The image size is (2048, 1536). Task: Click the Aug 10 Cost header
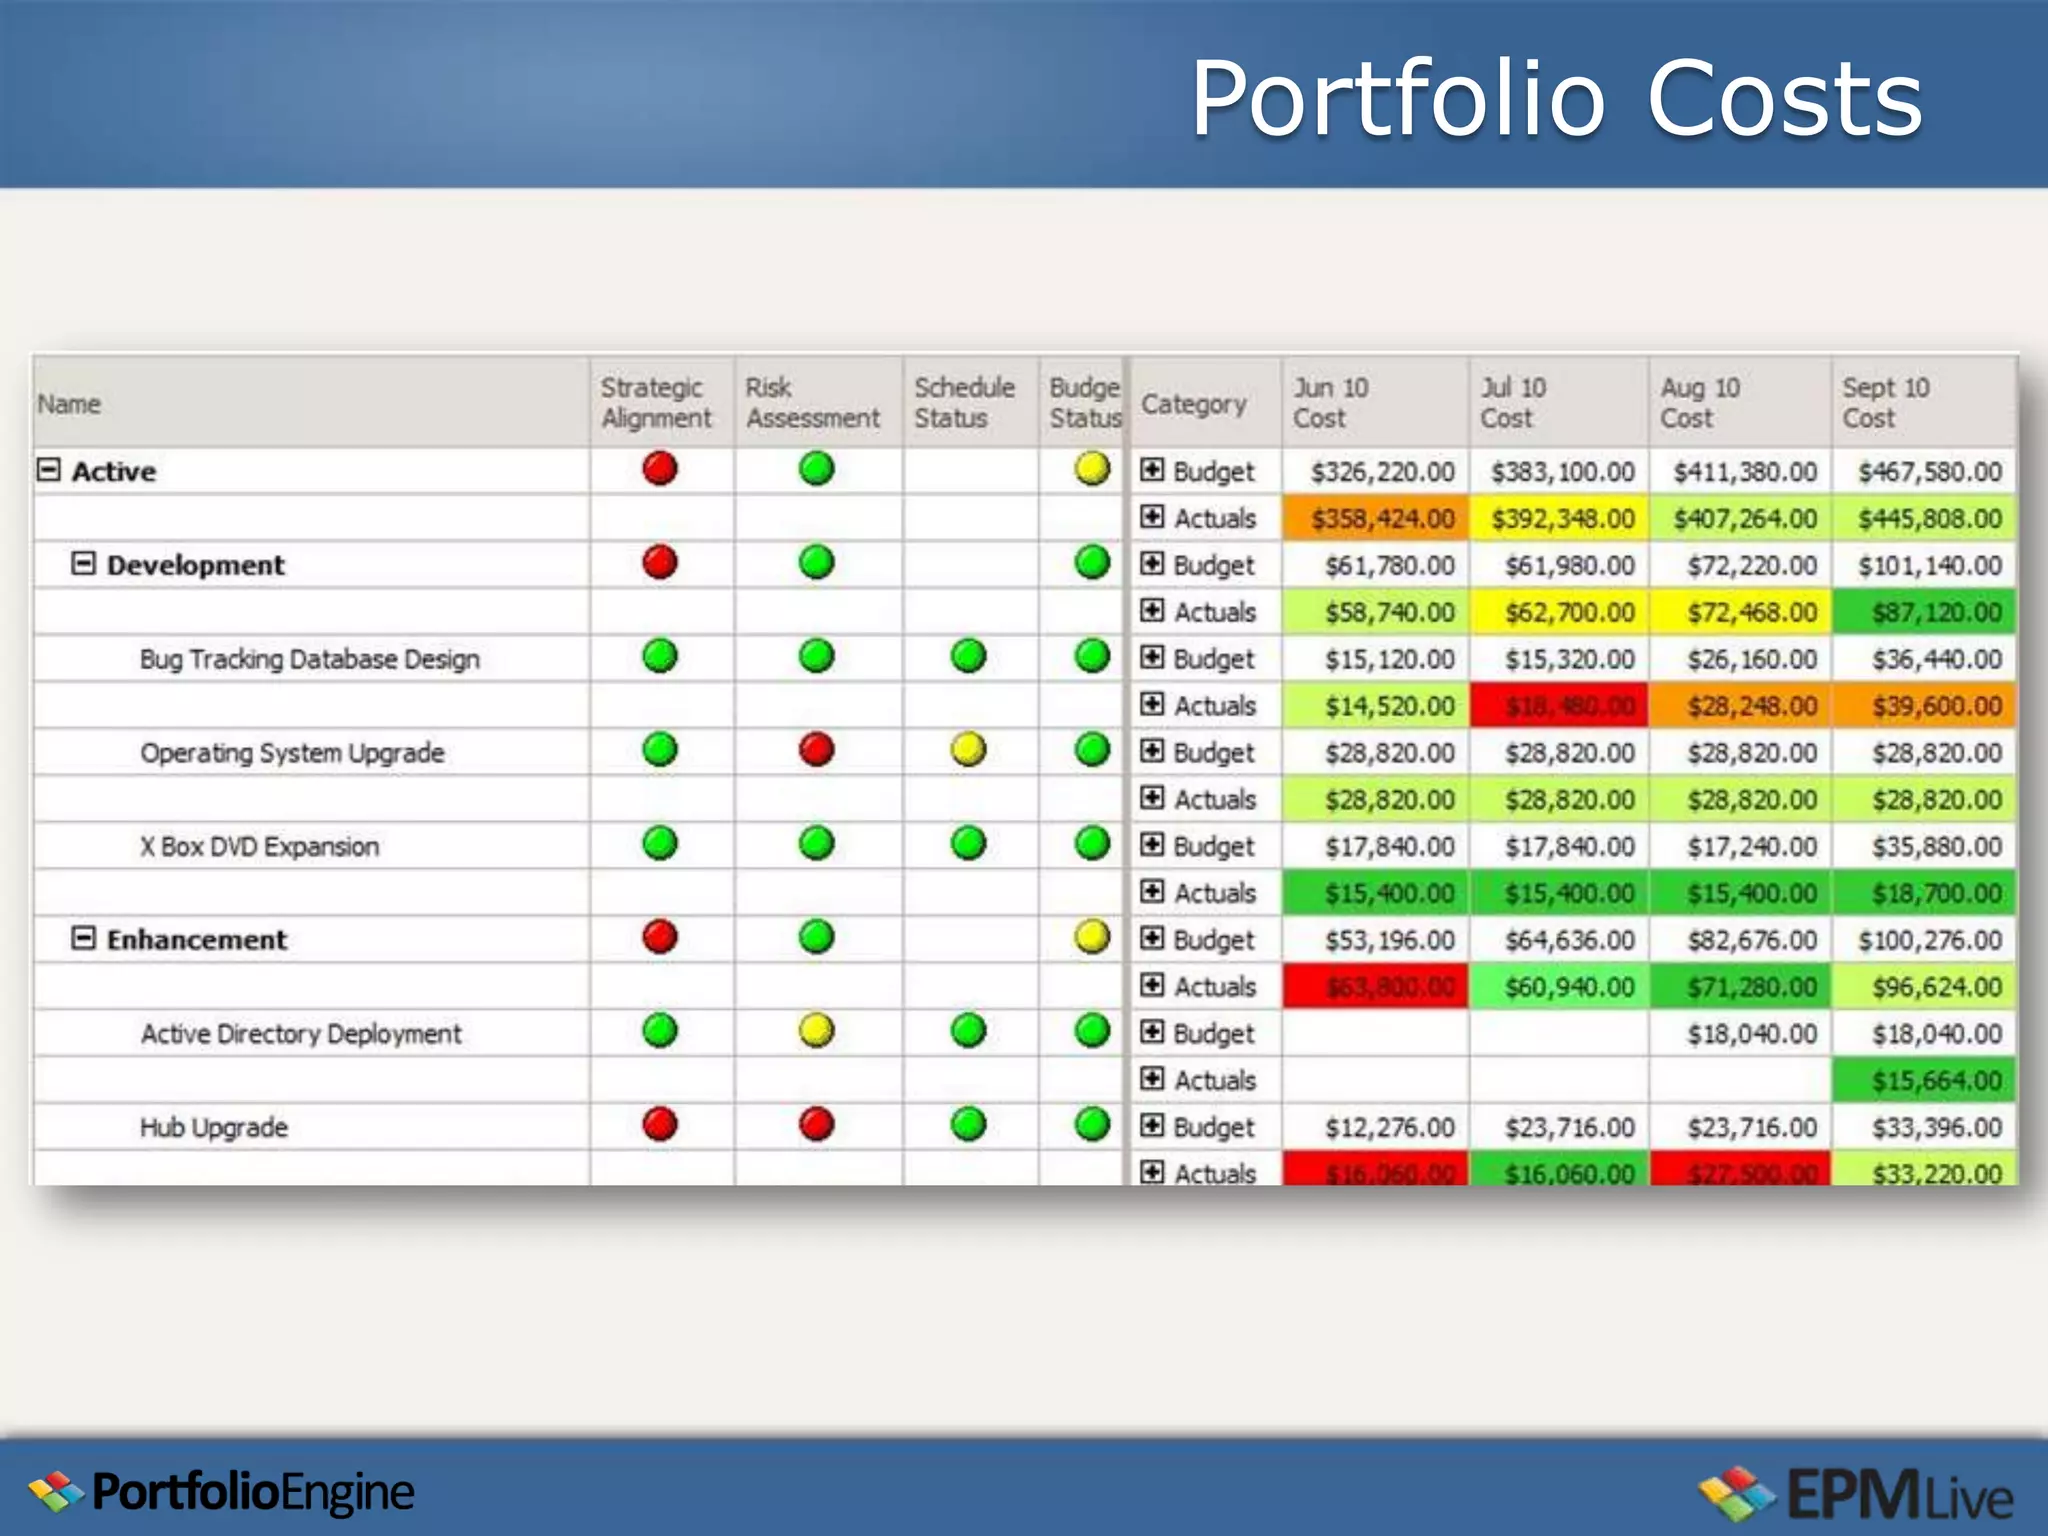pyautogui.click(x=1740, y=403)
